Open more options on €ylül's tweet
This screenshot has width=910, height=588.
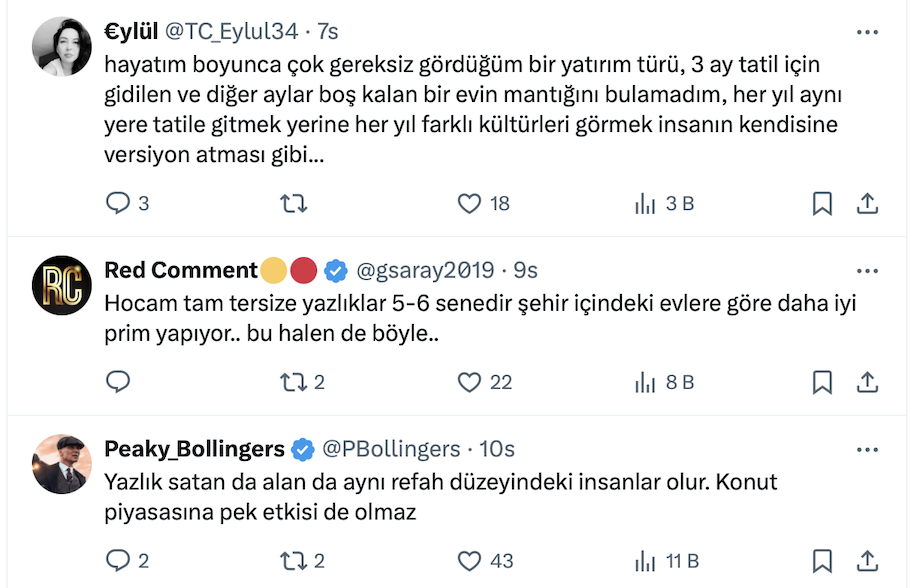point(867,32)
